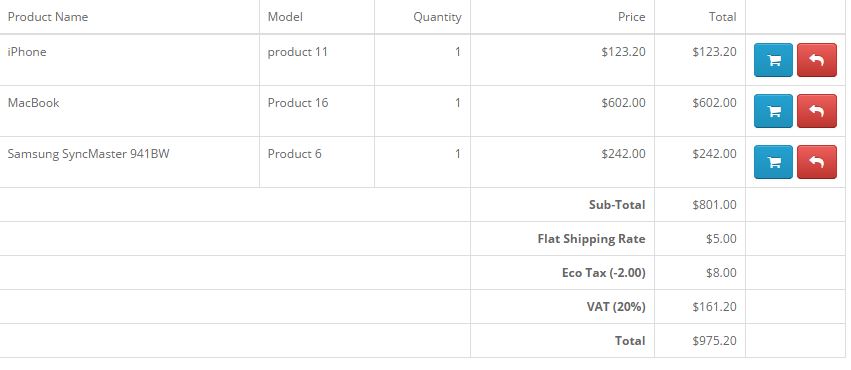Return the iPhone via the red arrow icon
The height and width of the screenshot is (370, 851).
(817, 60)
